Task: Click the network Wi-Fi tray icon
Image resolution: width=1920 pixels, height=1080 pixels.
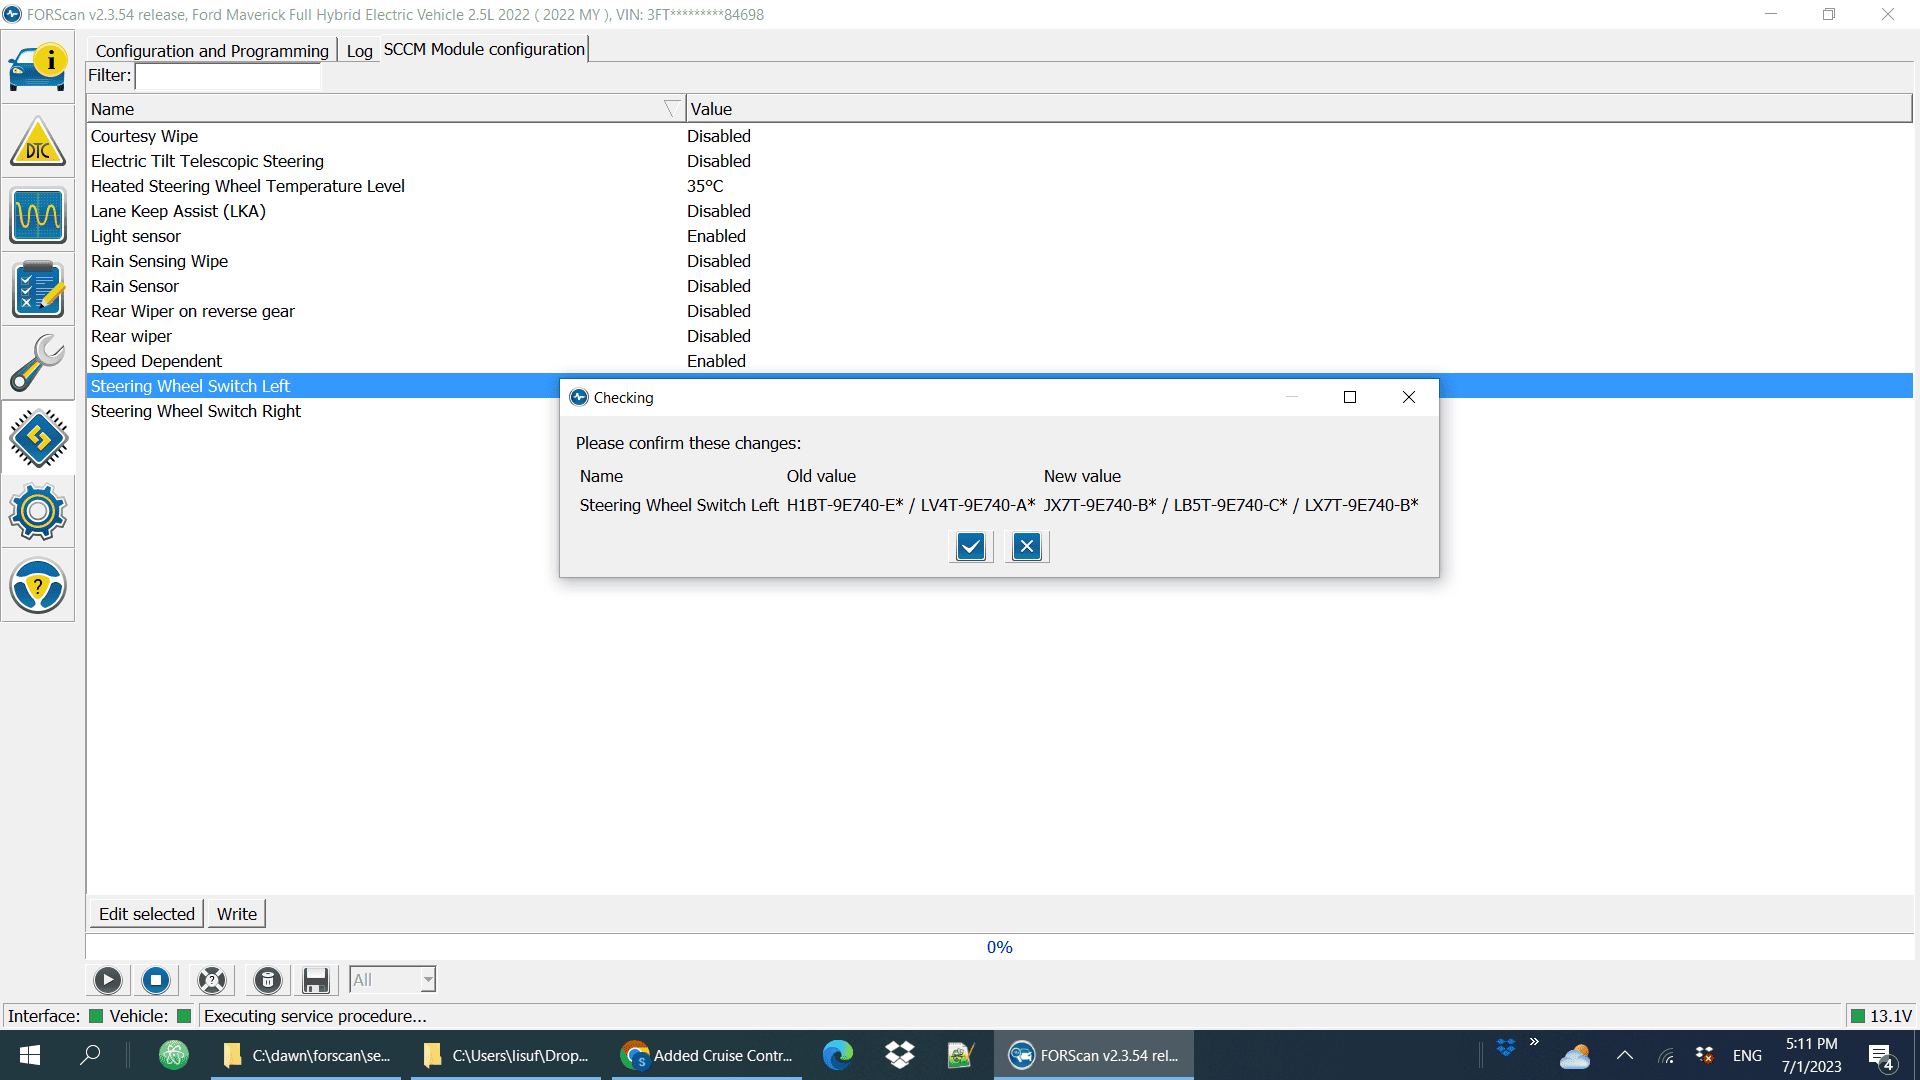Action: (x=1666, y=1055)
